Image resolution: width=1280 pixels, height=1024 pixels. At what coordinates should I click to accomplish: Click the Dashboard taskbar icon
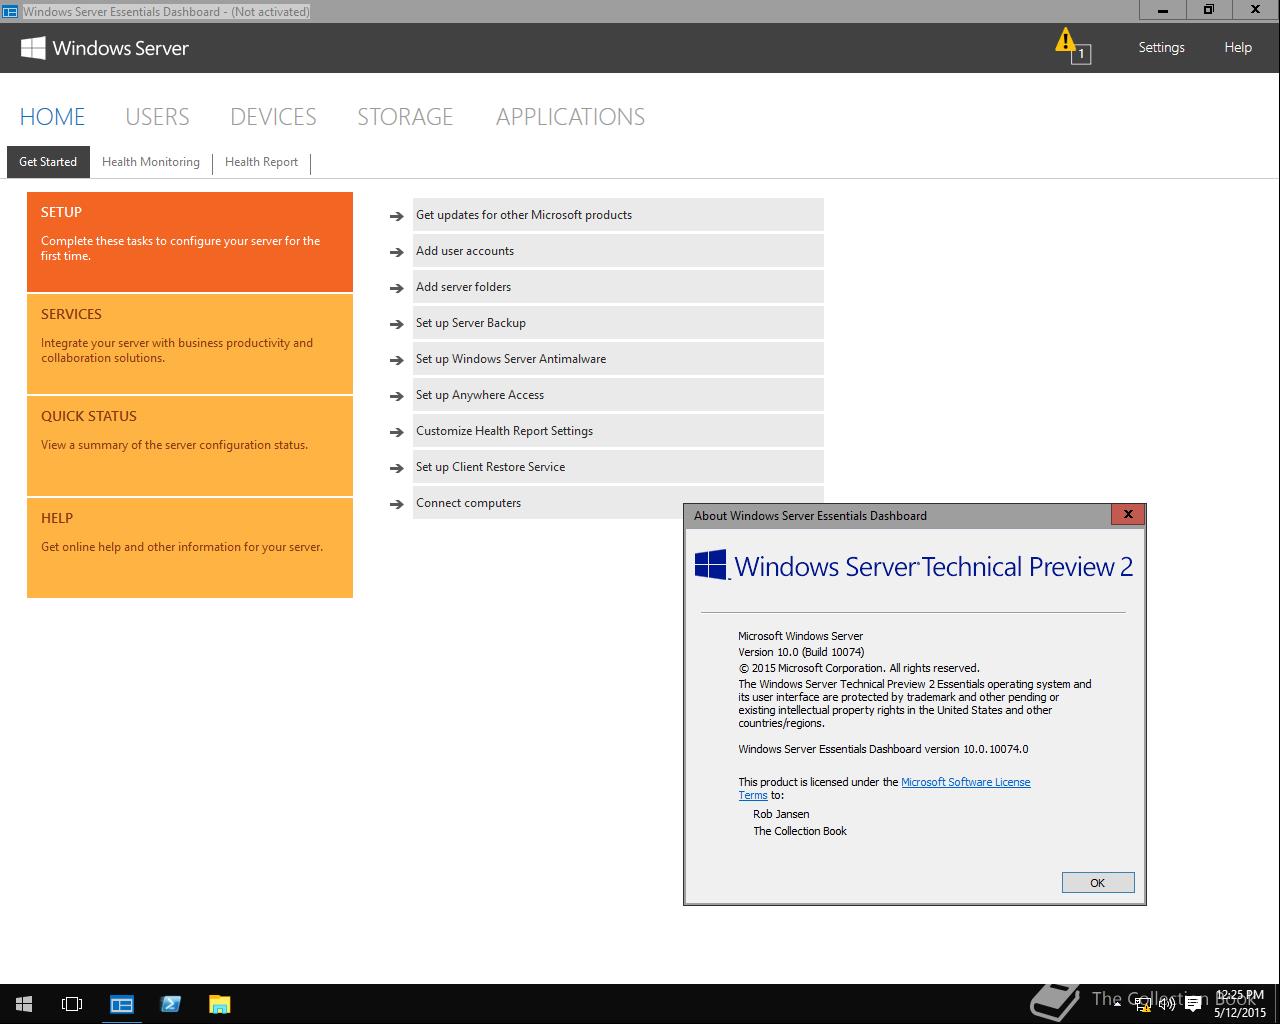click(122, 1004)
